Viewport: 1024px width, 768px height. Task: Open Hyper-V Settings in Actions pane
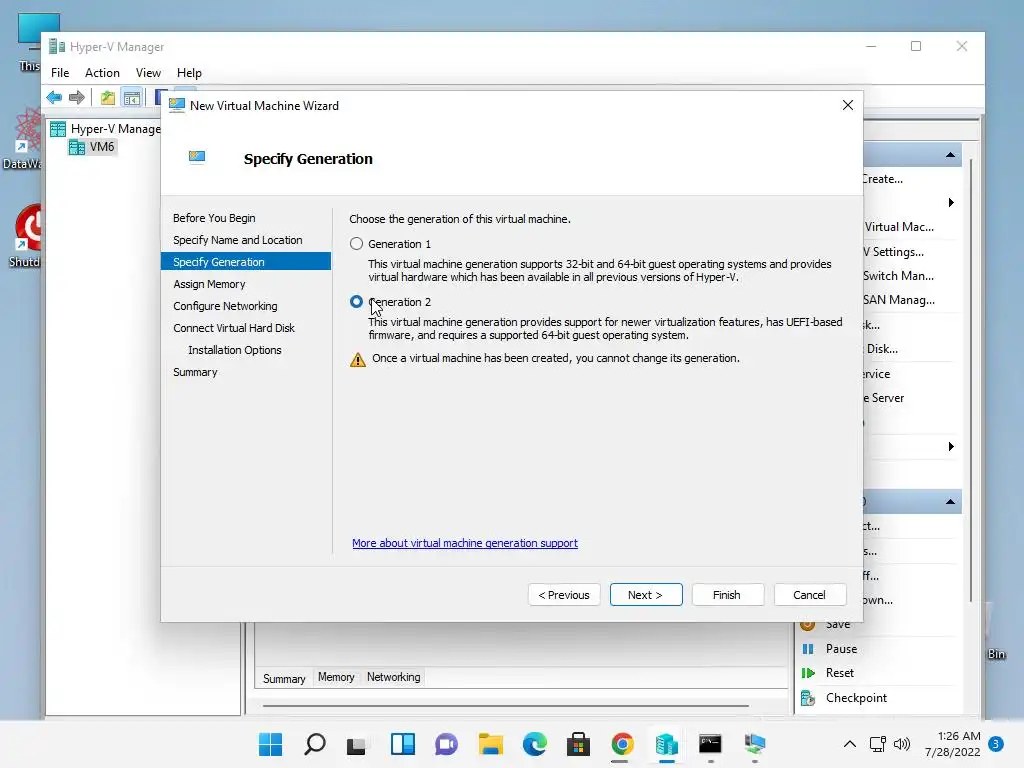(x=894, y=251)
